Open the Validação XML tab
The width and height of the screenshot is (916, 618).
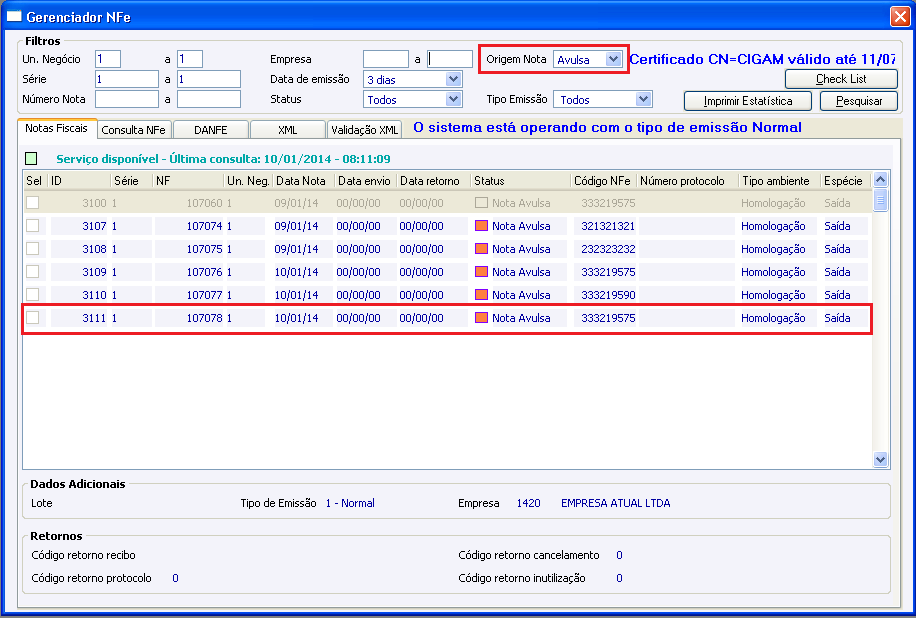tap(365, 130)
